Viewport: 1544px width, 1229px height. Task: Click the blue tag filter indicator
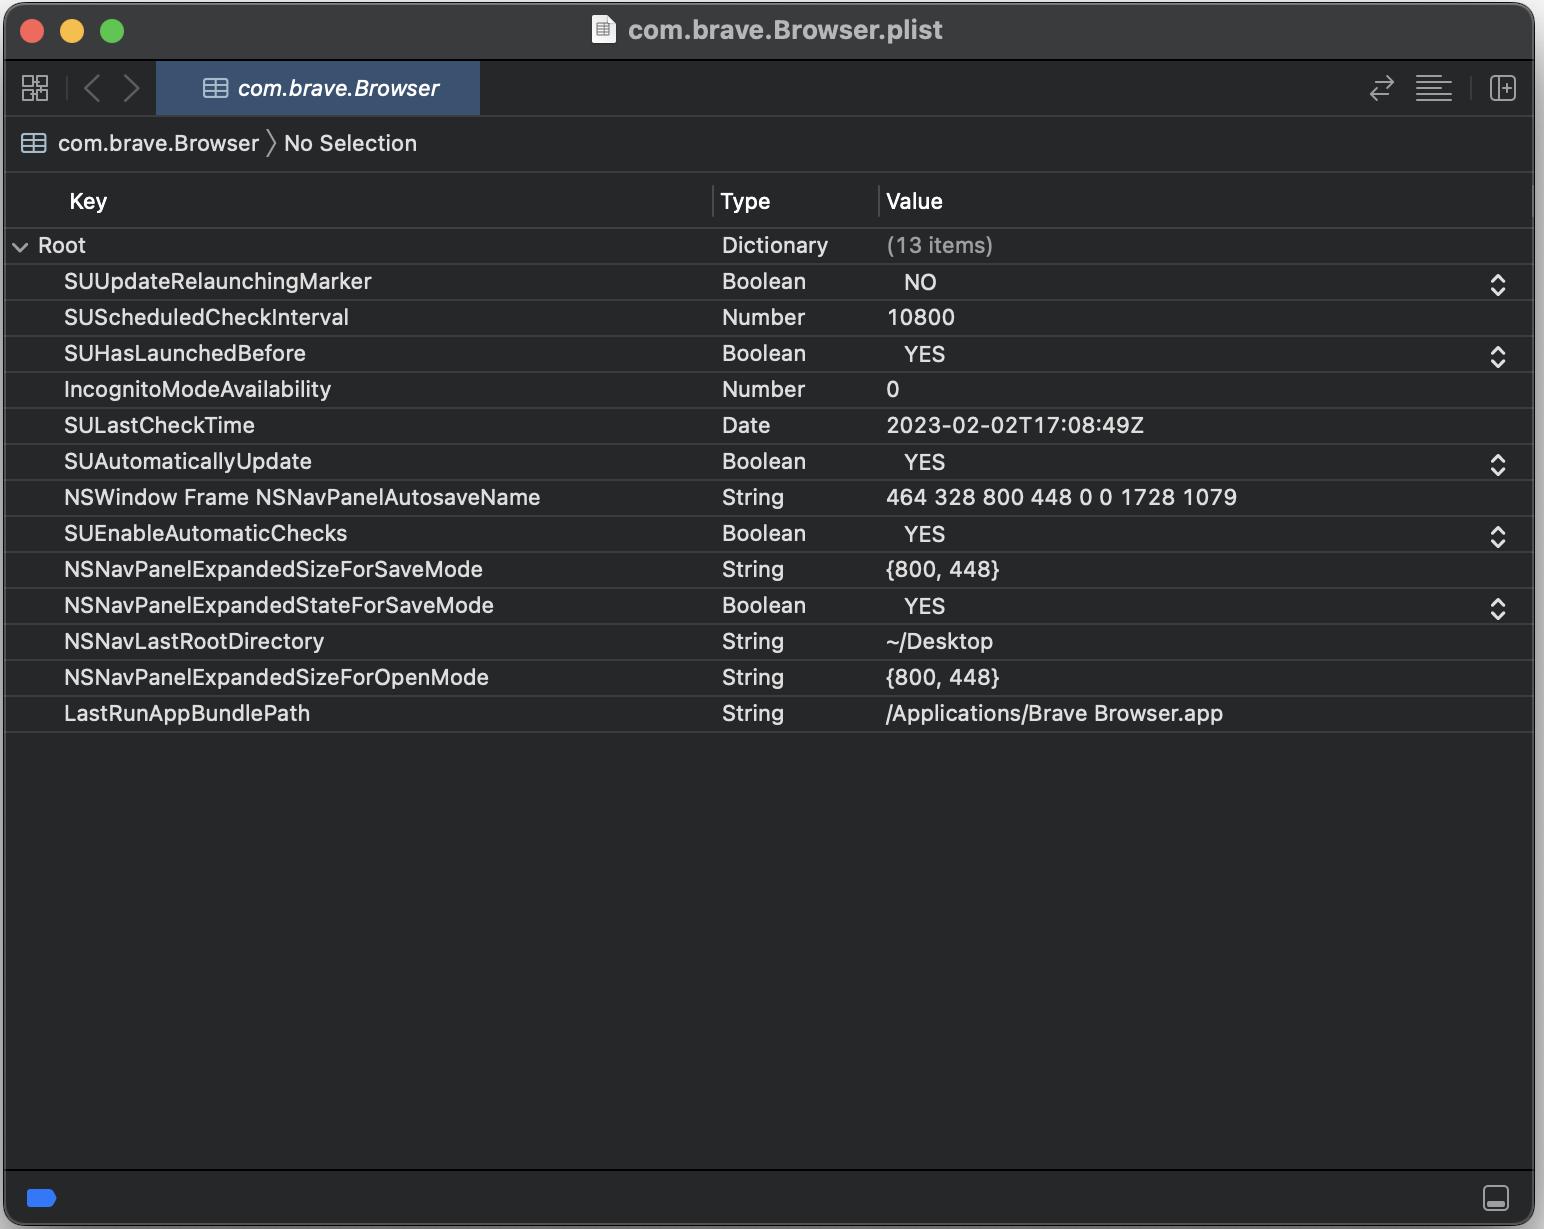41,1198
